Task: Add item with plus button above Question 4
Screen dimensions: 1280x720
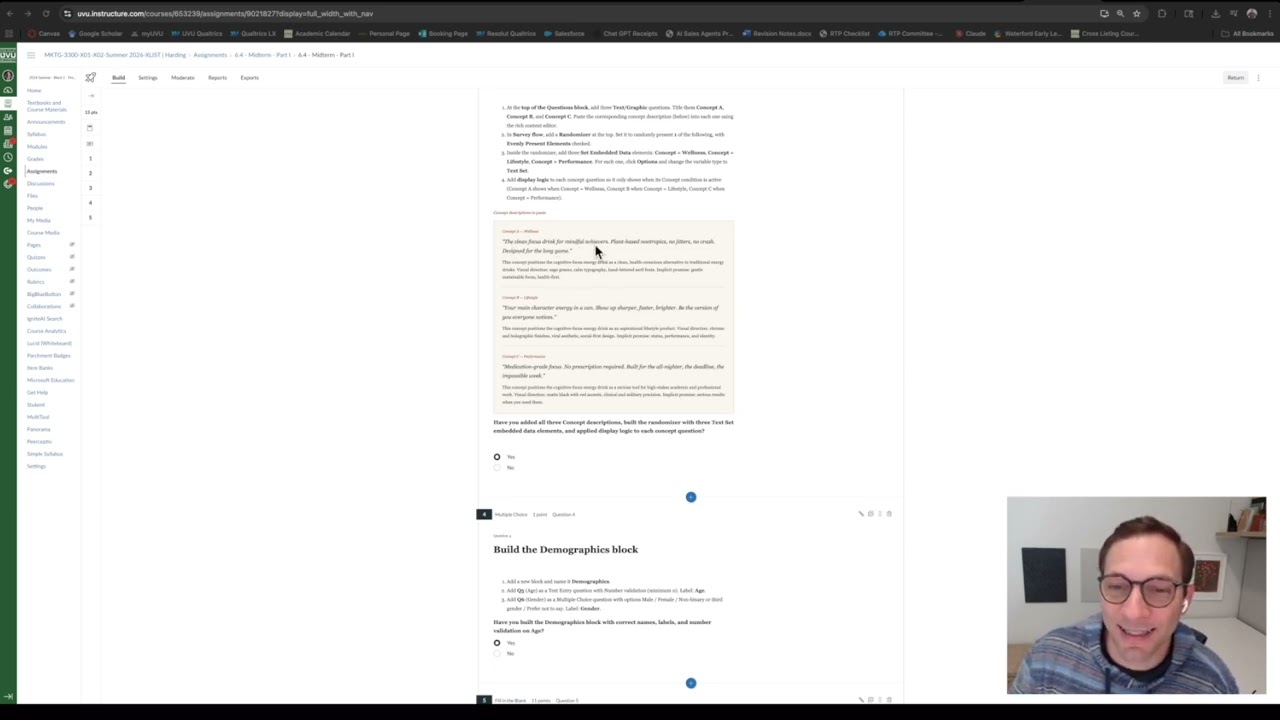Action: pos(691,497)
